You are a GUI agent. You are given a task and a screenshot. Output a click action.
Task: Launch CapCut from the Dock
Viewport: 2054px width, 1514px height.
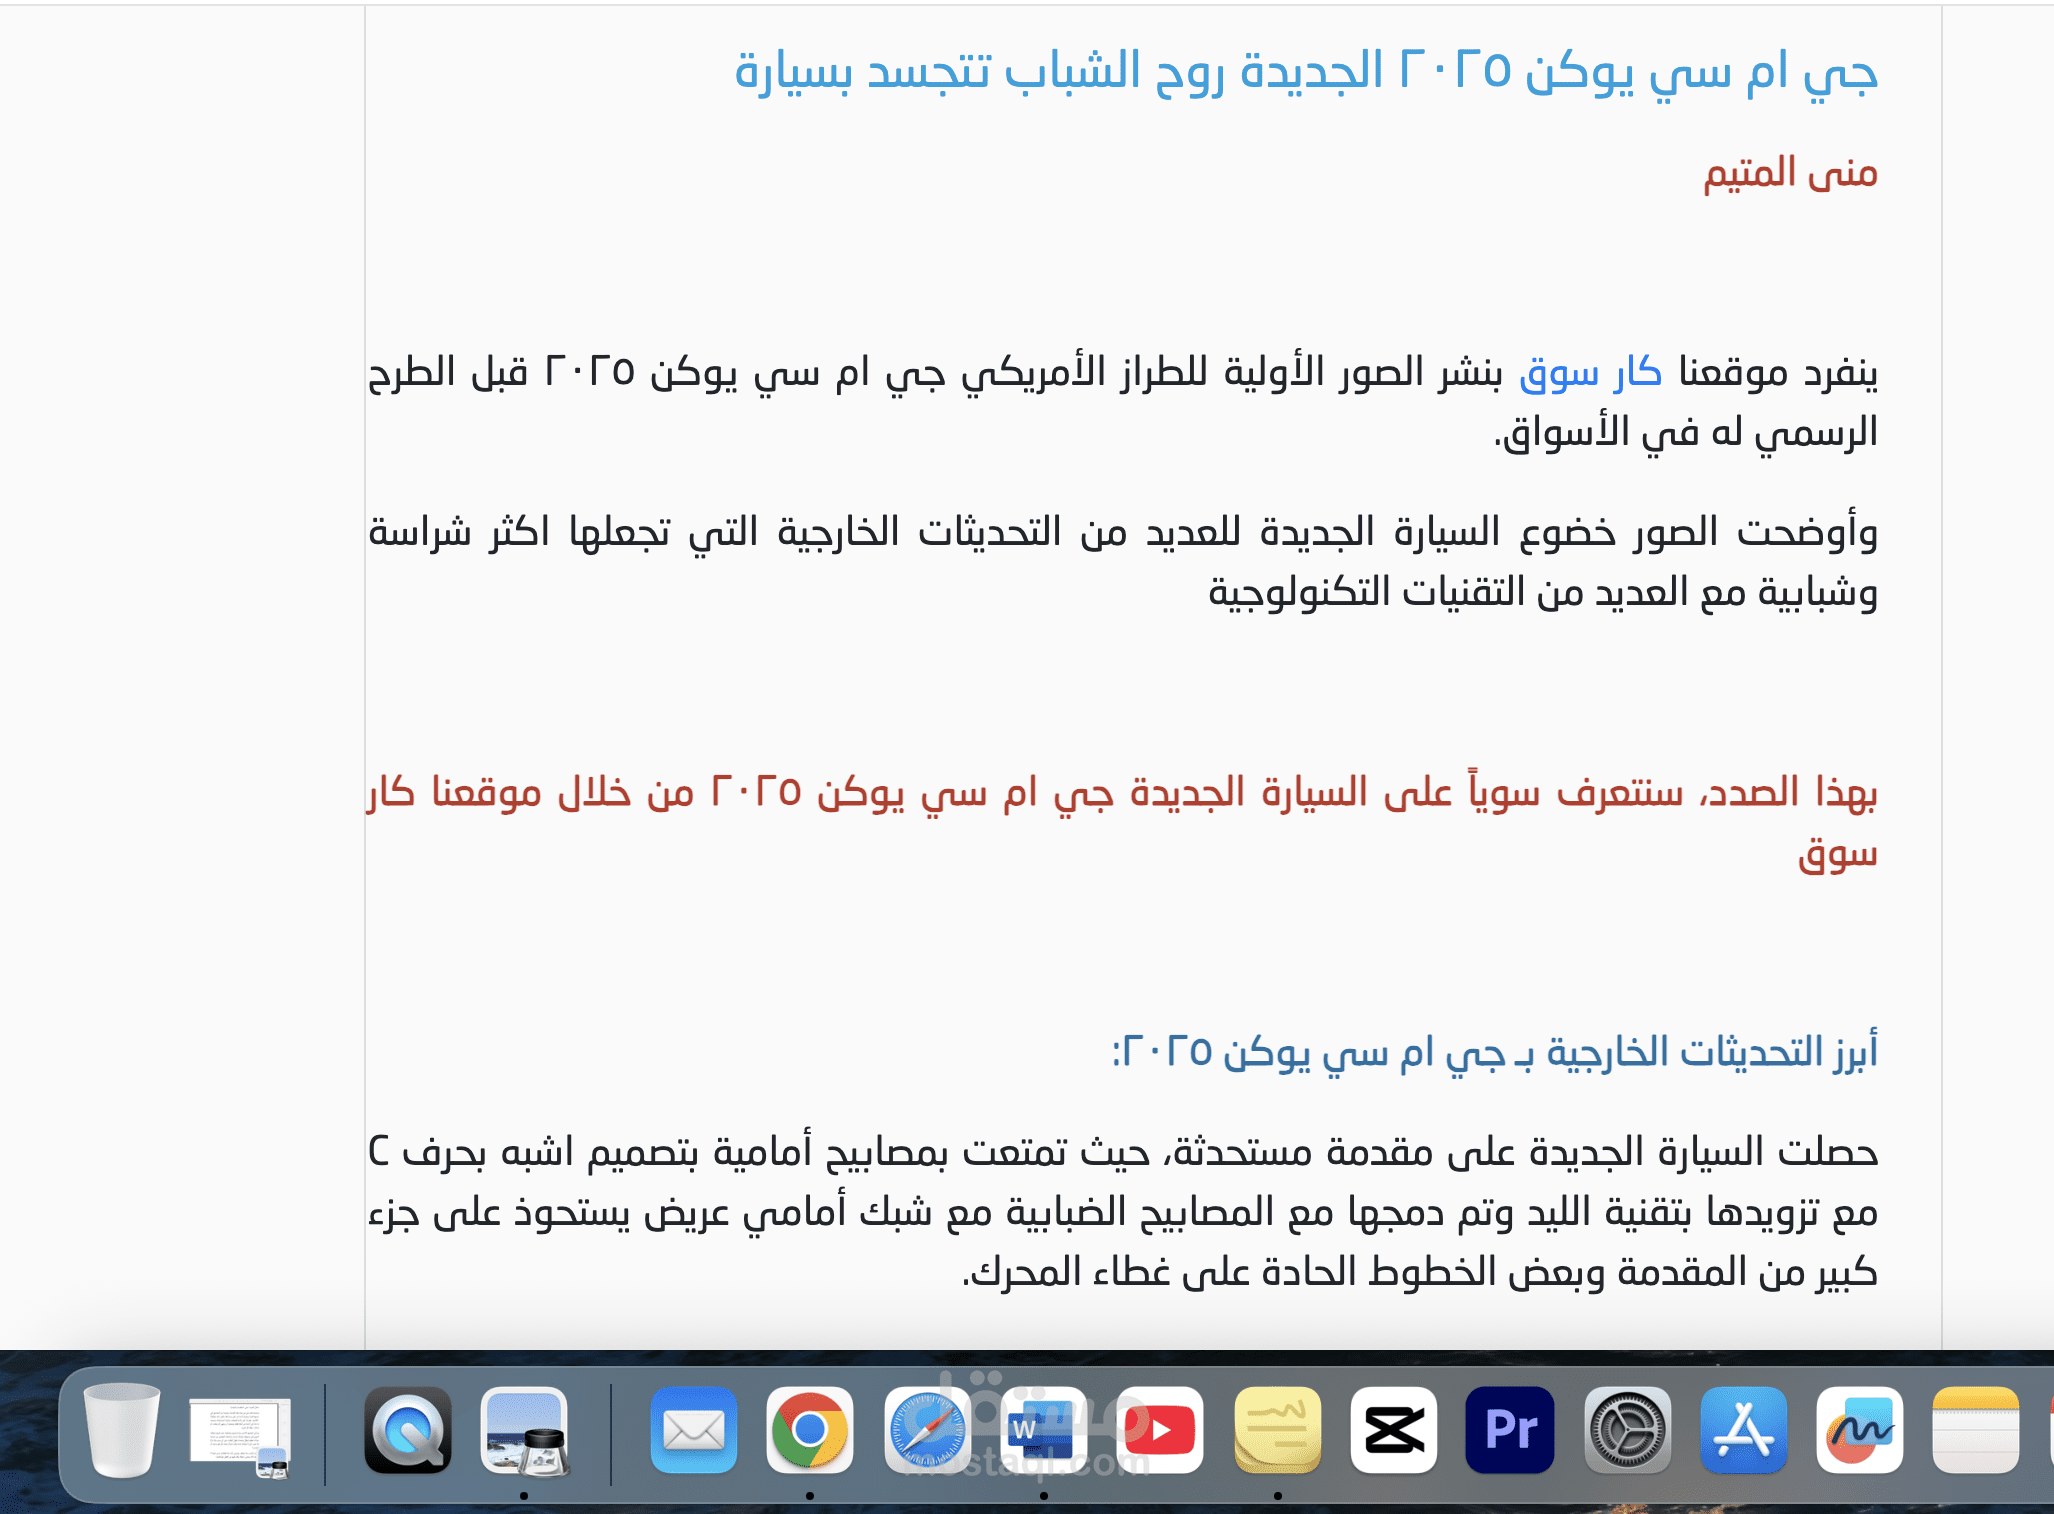1394,1430
